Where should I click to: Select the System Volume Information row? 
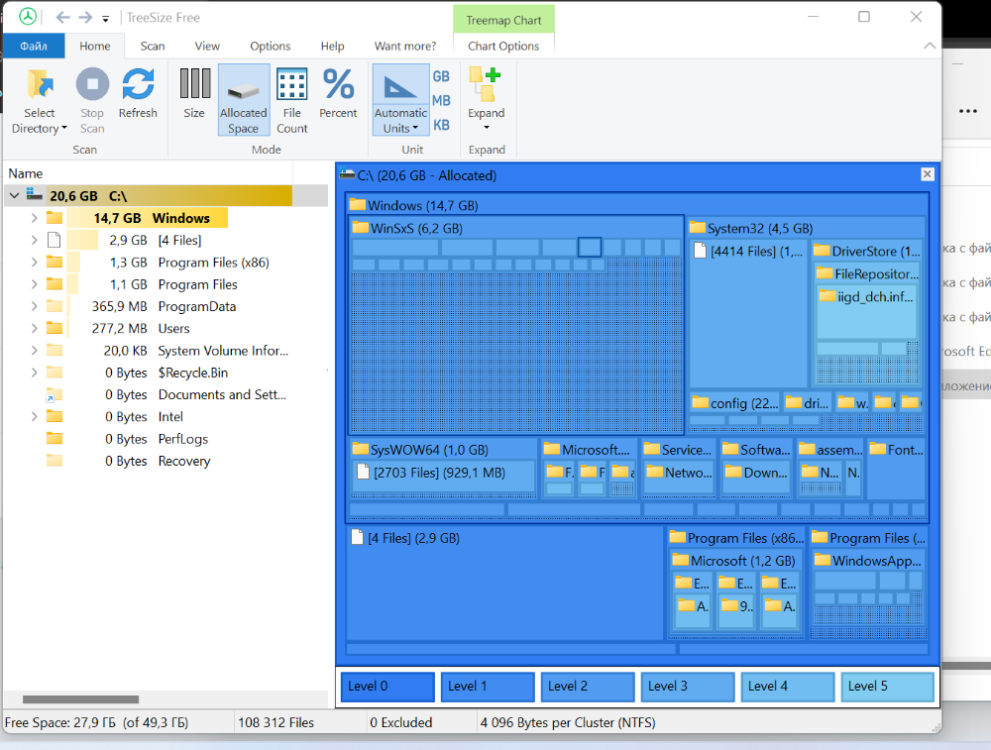tap(167, 351)
